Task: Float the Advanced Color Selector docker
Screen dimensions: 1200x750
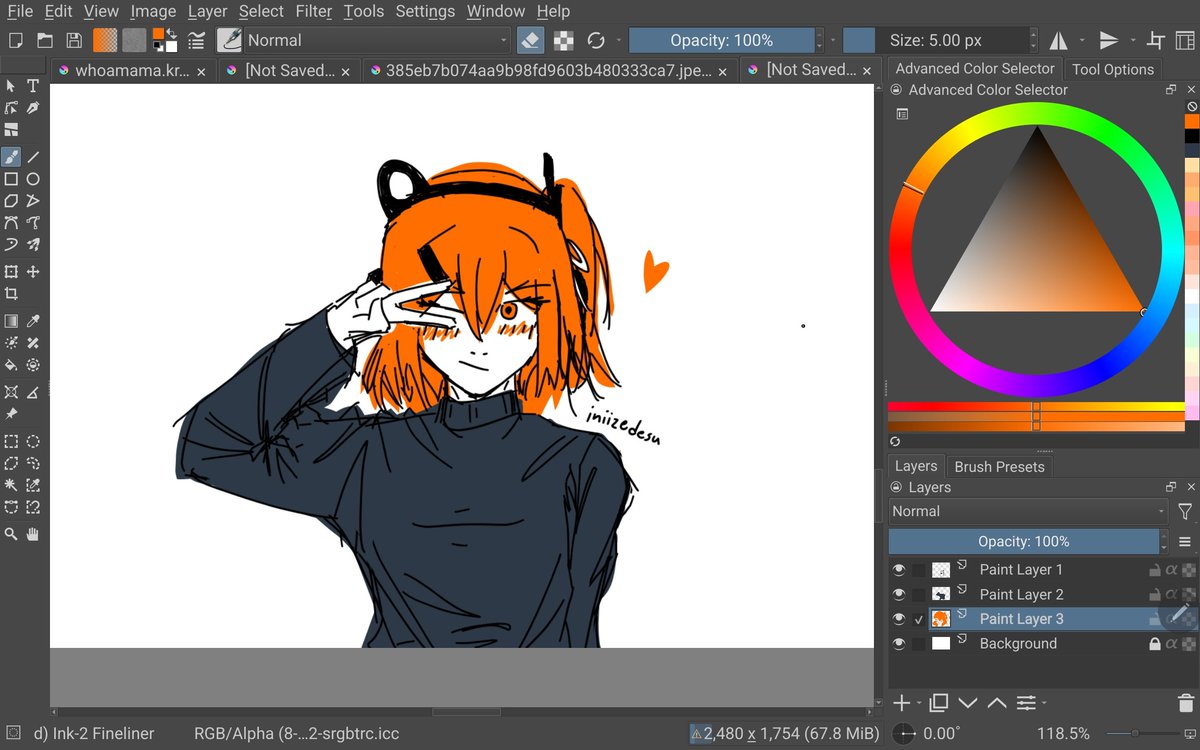Action: coord(1170,90)
